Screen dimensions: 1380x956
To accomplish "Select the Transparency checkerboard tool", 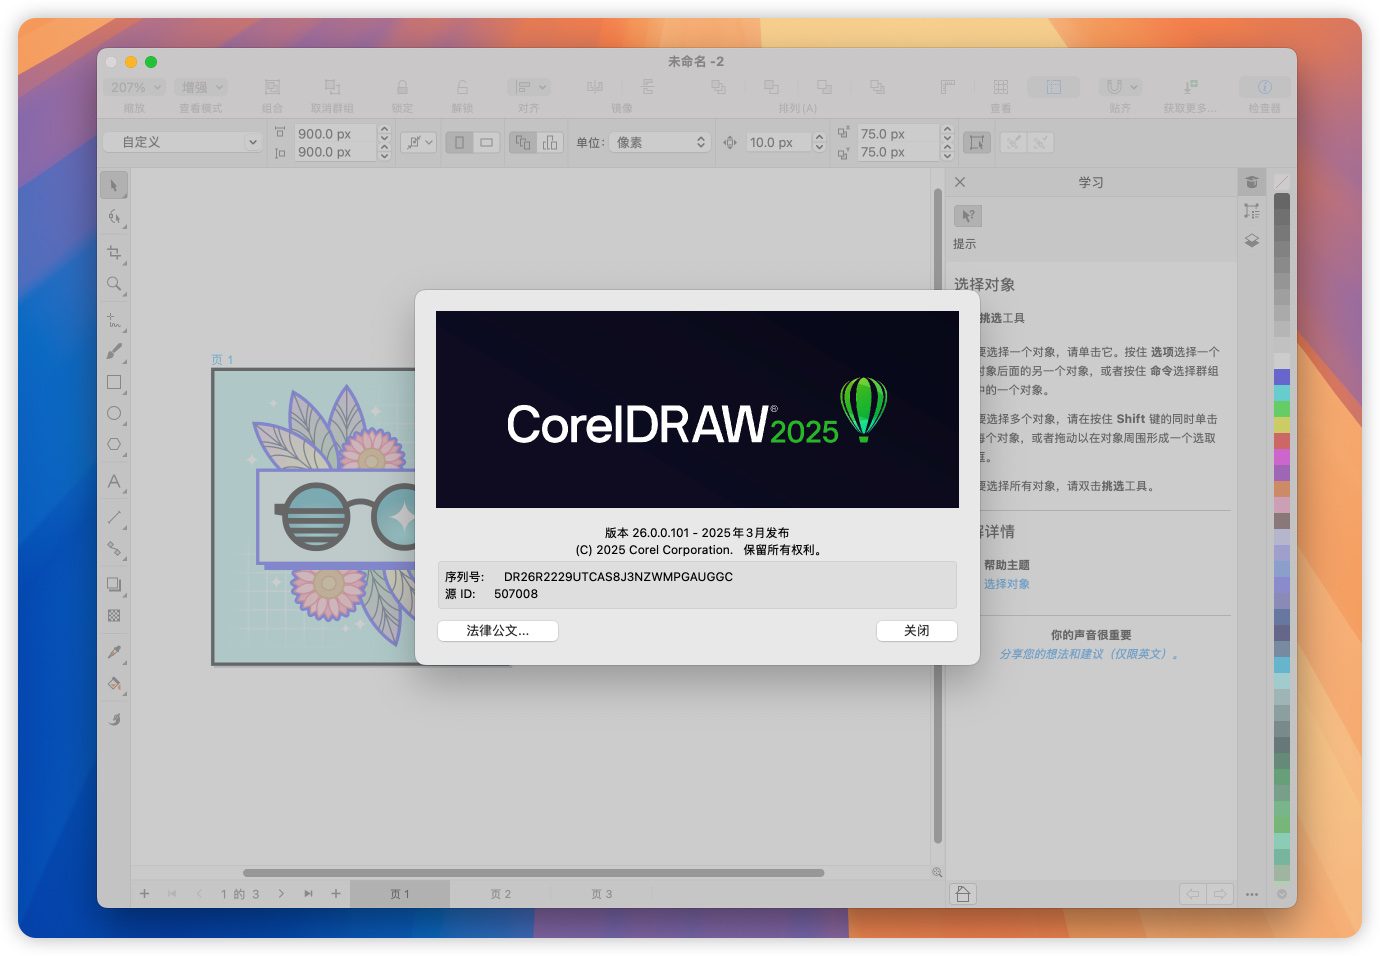I will click(x=114, y=615).
